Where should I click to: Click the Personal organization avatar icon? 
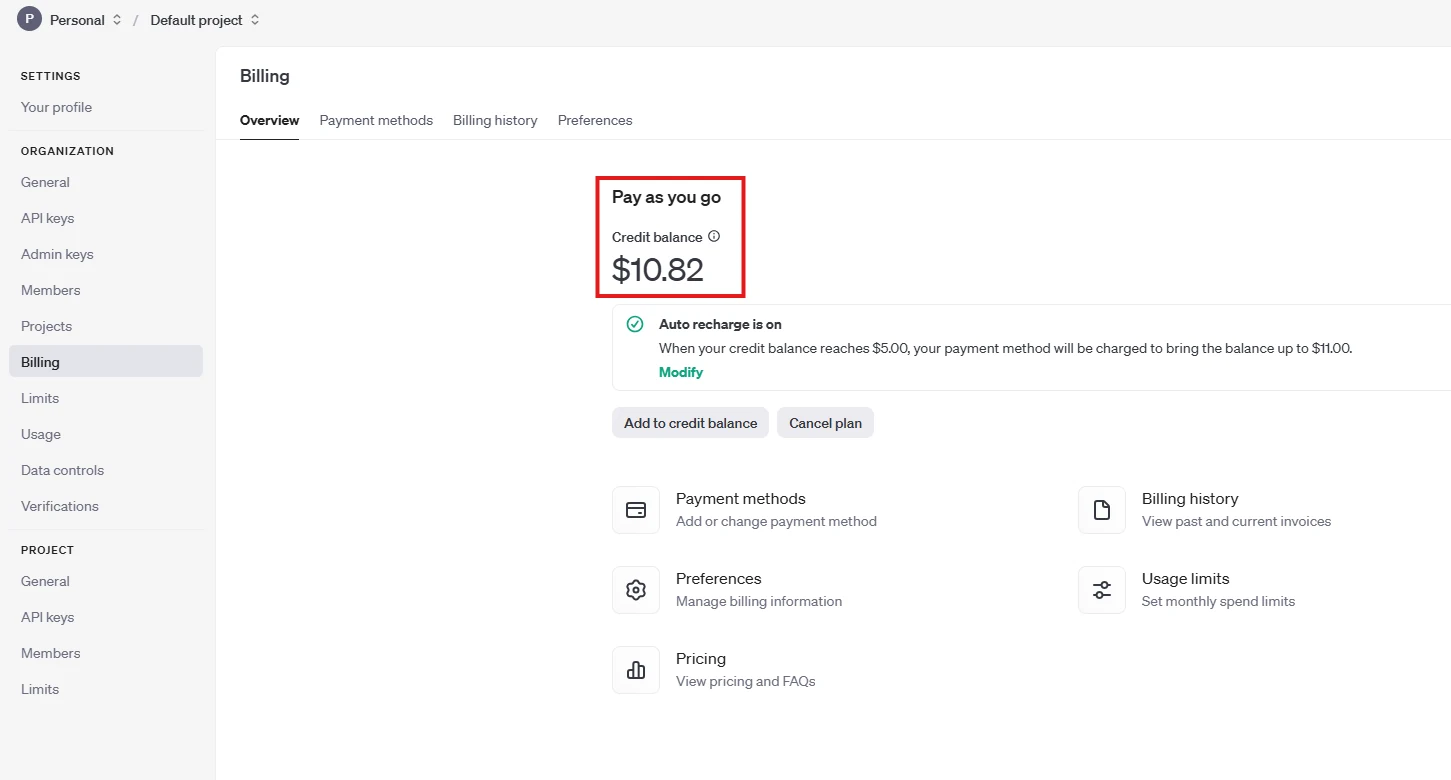(29, 19)
